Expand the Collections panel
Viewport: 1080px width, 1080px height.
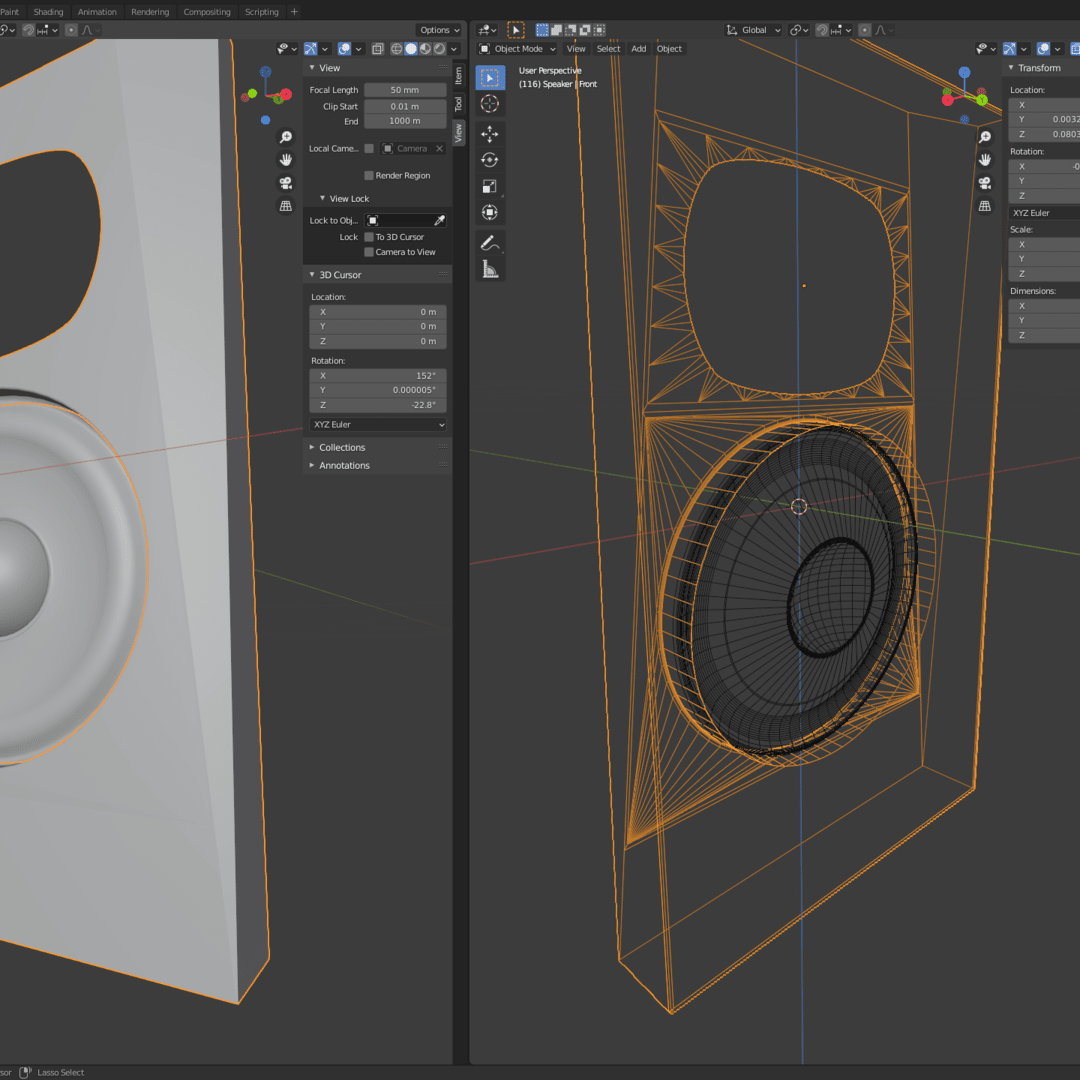(342, 448)
